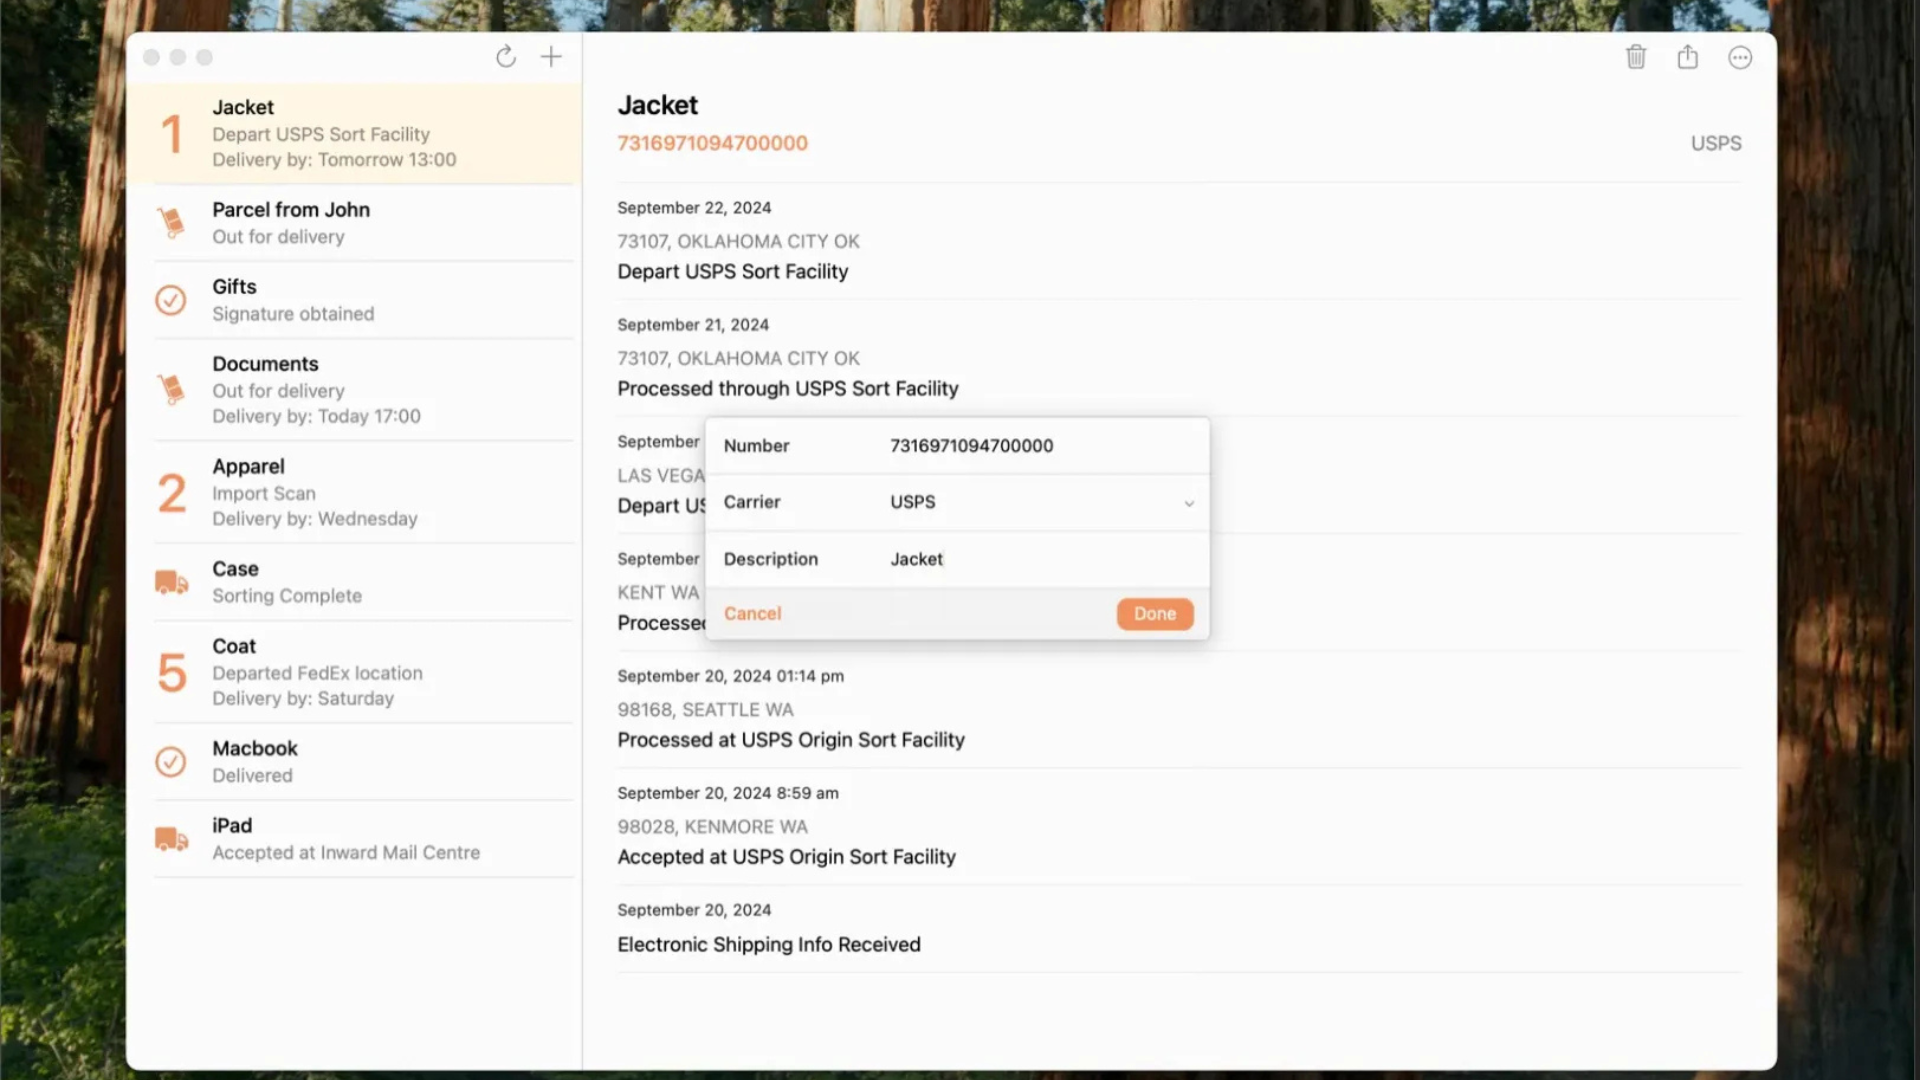Screen dimensions: 1920x1080
Task: Click the truck icon beside iPad
Action: point(171,839)
